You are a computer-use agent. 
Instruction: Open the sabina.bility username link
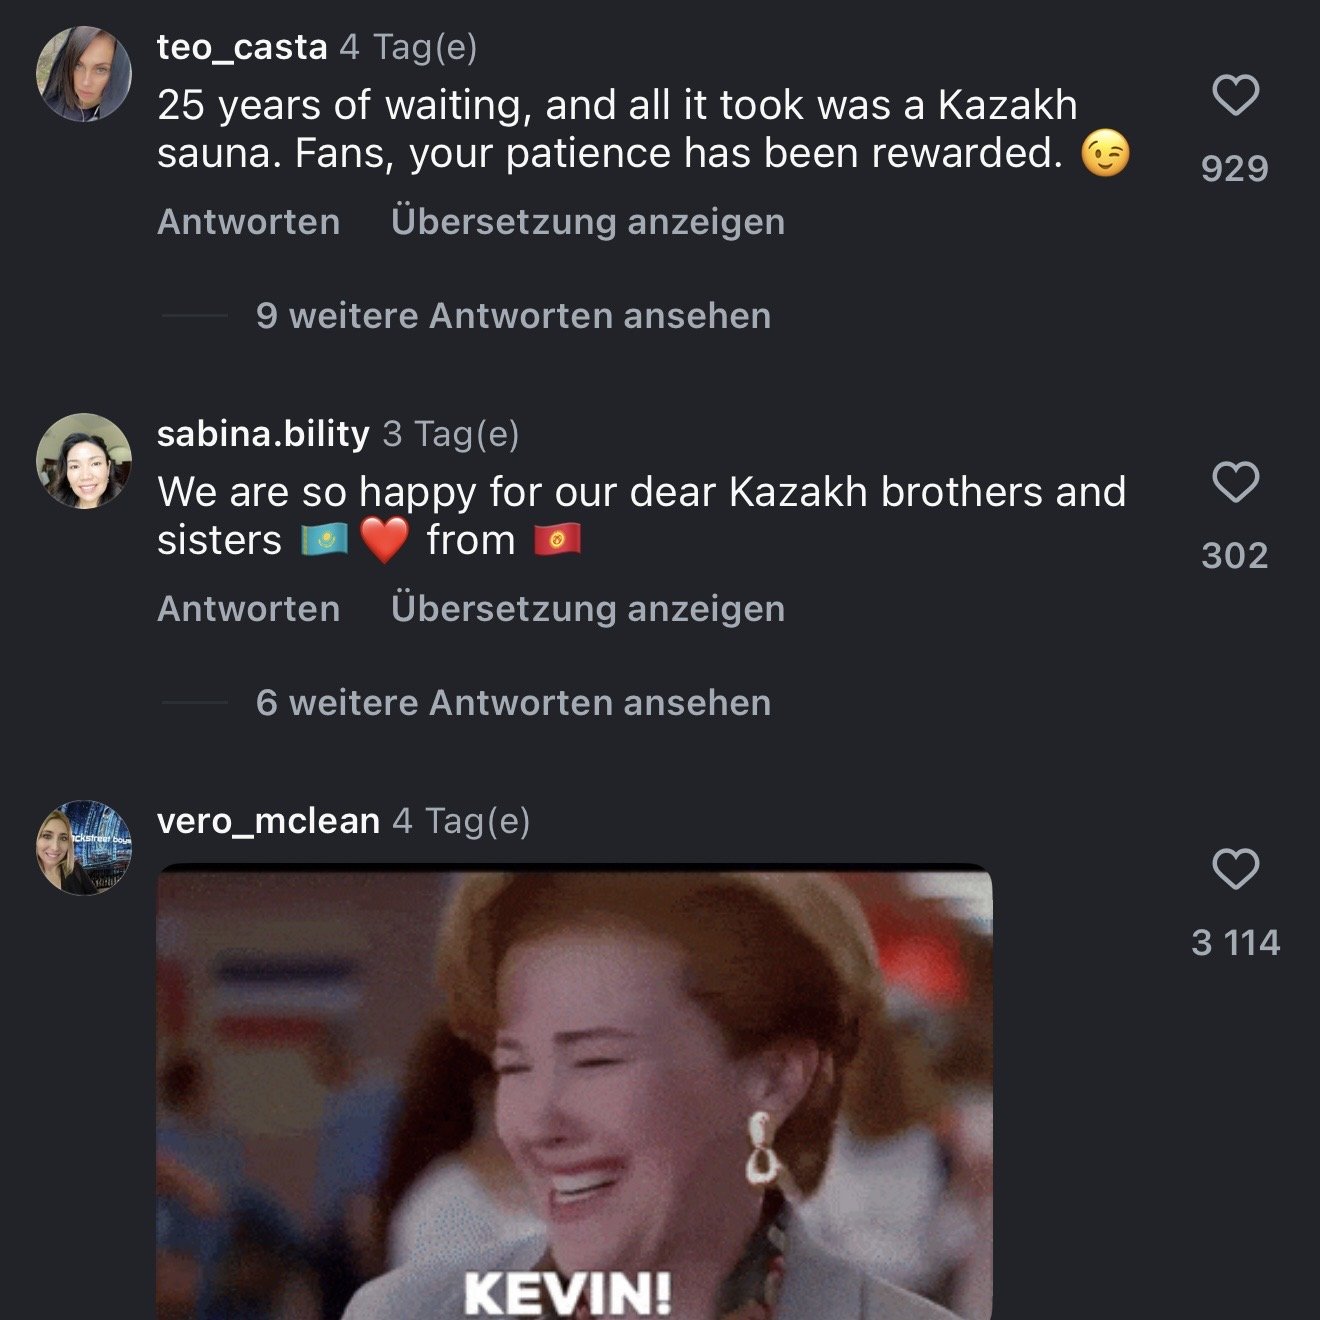coord(263,434)
